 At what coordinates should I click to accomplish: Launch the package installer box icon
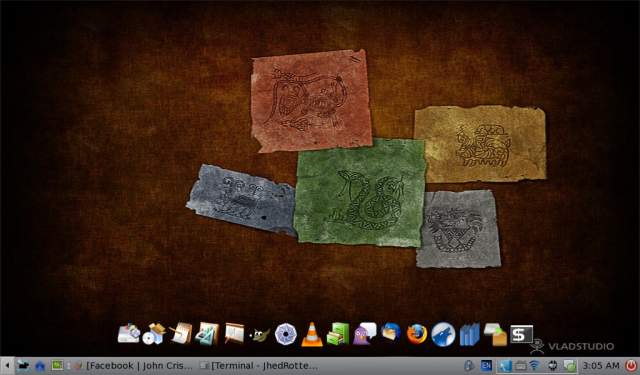coord(495,334)
